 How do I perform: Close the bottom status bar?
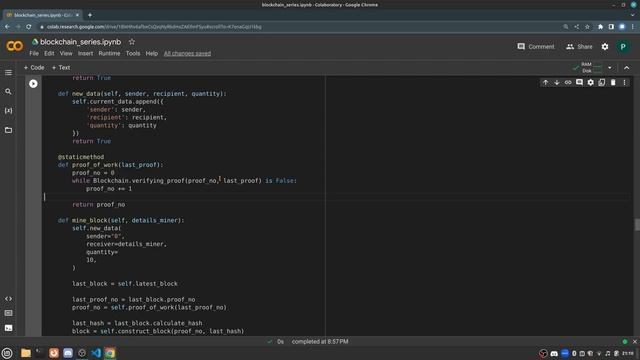635,342
